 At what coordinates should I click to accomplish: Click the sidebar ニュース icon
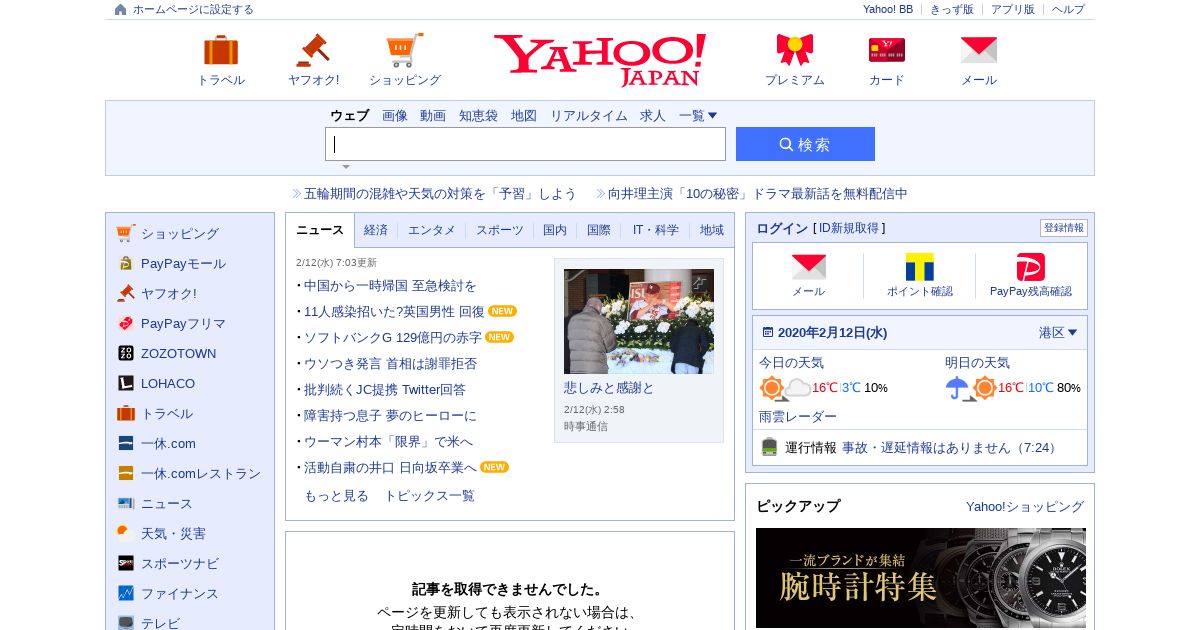pyautogui.click(x=125, y=503)
